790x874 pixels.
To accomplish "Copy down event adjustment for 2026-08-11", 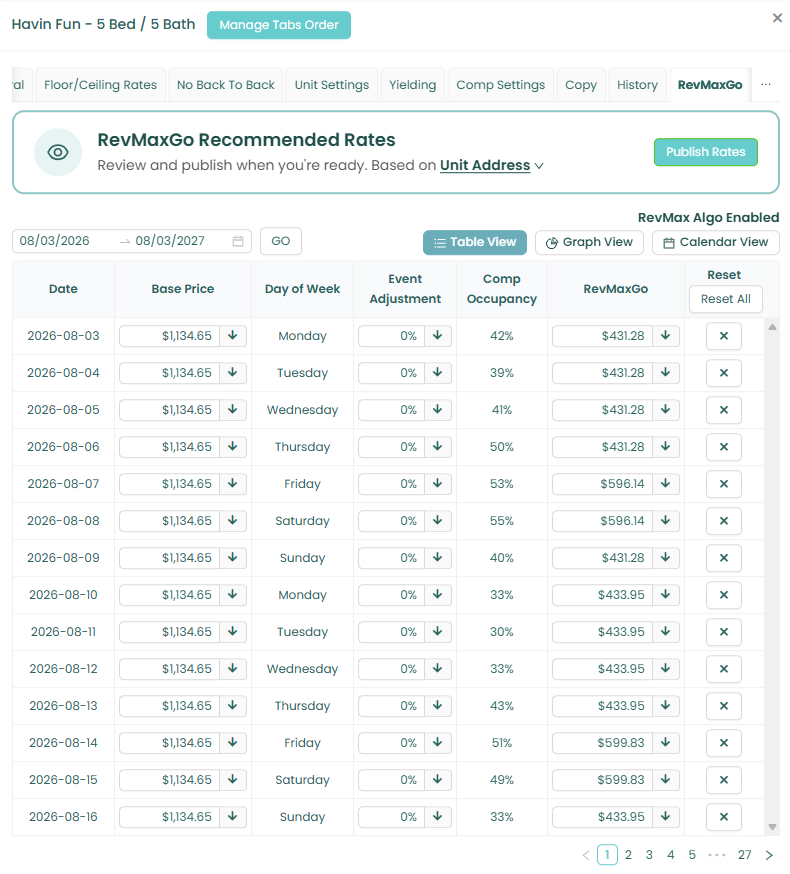I will (x=438, y=632).
